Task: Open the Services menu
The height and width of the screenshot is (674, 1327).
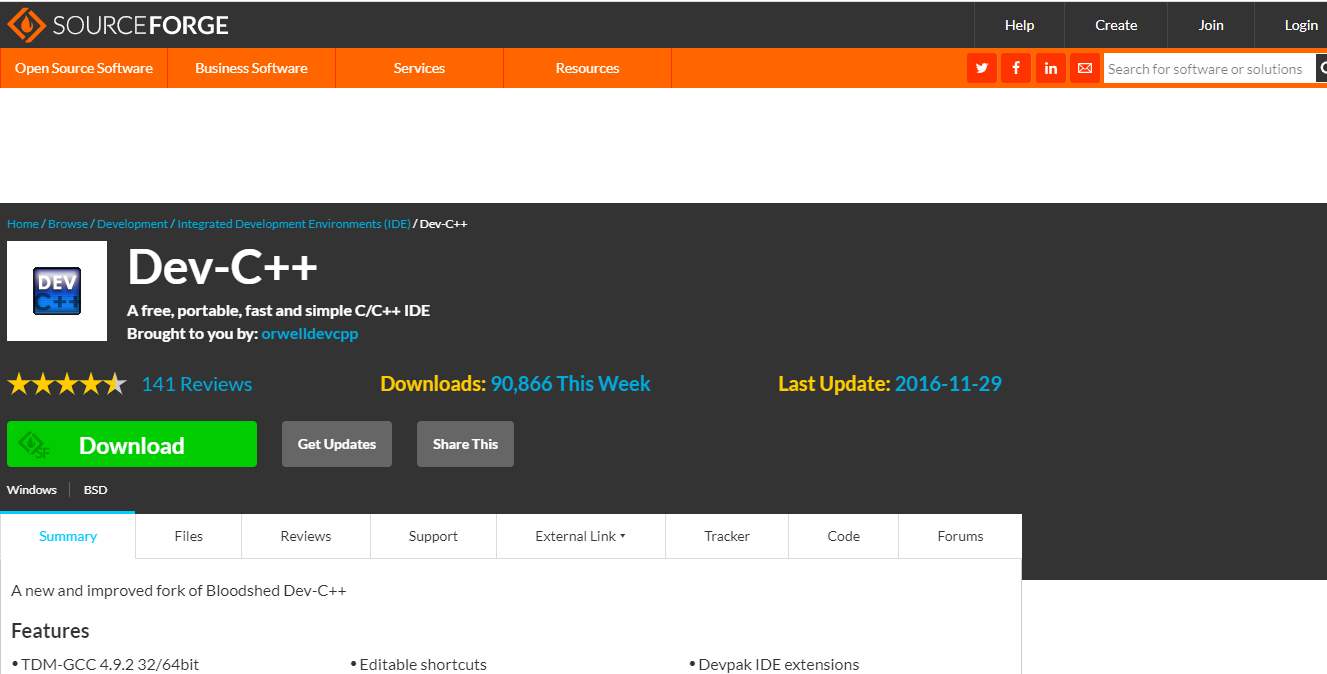Action: (419, 68)
